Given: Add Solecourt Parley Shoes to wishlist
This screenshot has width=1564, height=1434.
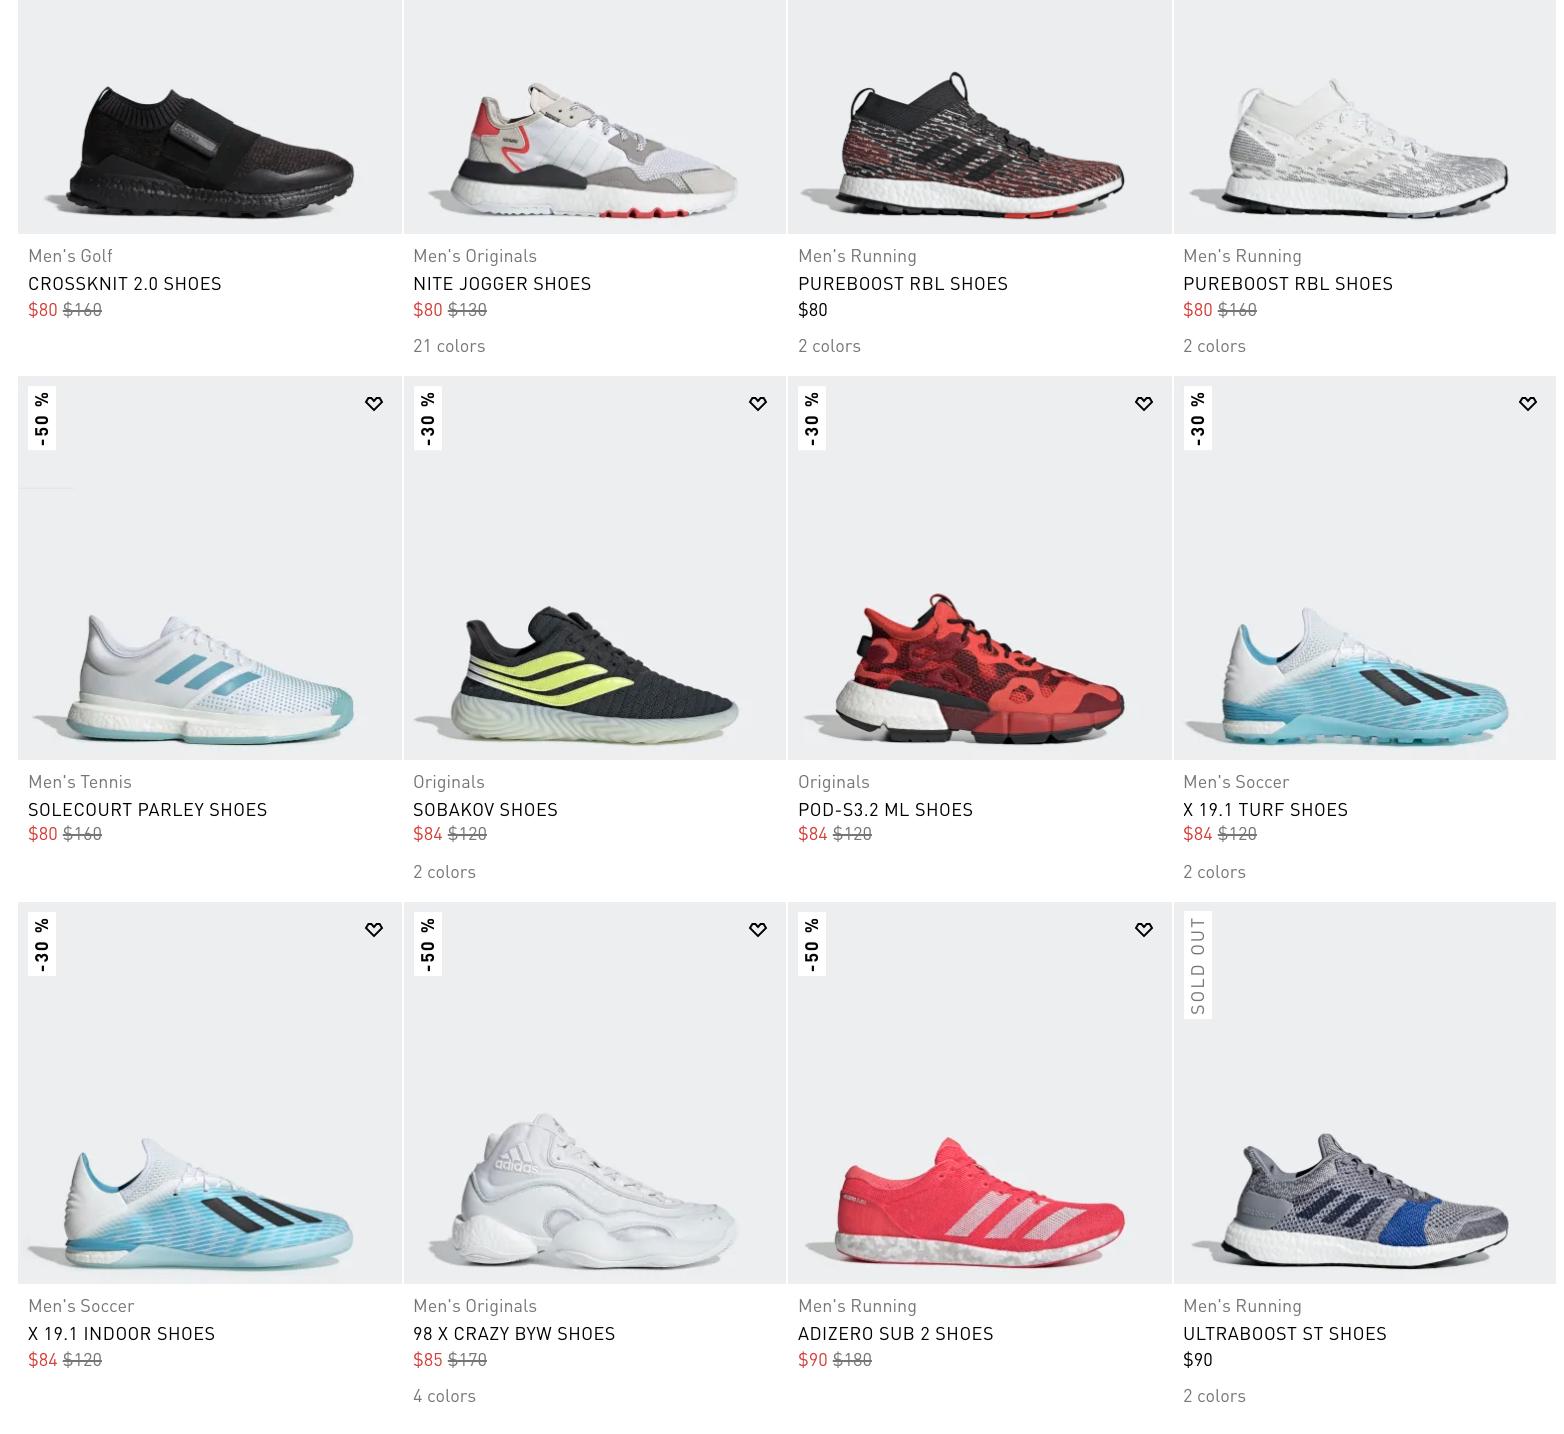Looking at the screenshot, I should tap(373, 404).
